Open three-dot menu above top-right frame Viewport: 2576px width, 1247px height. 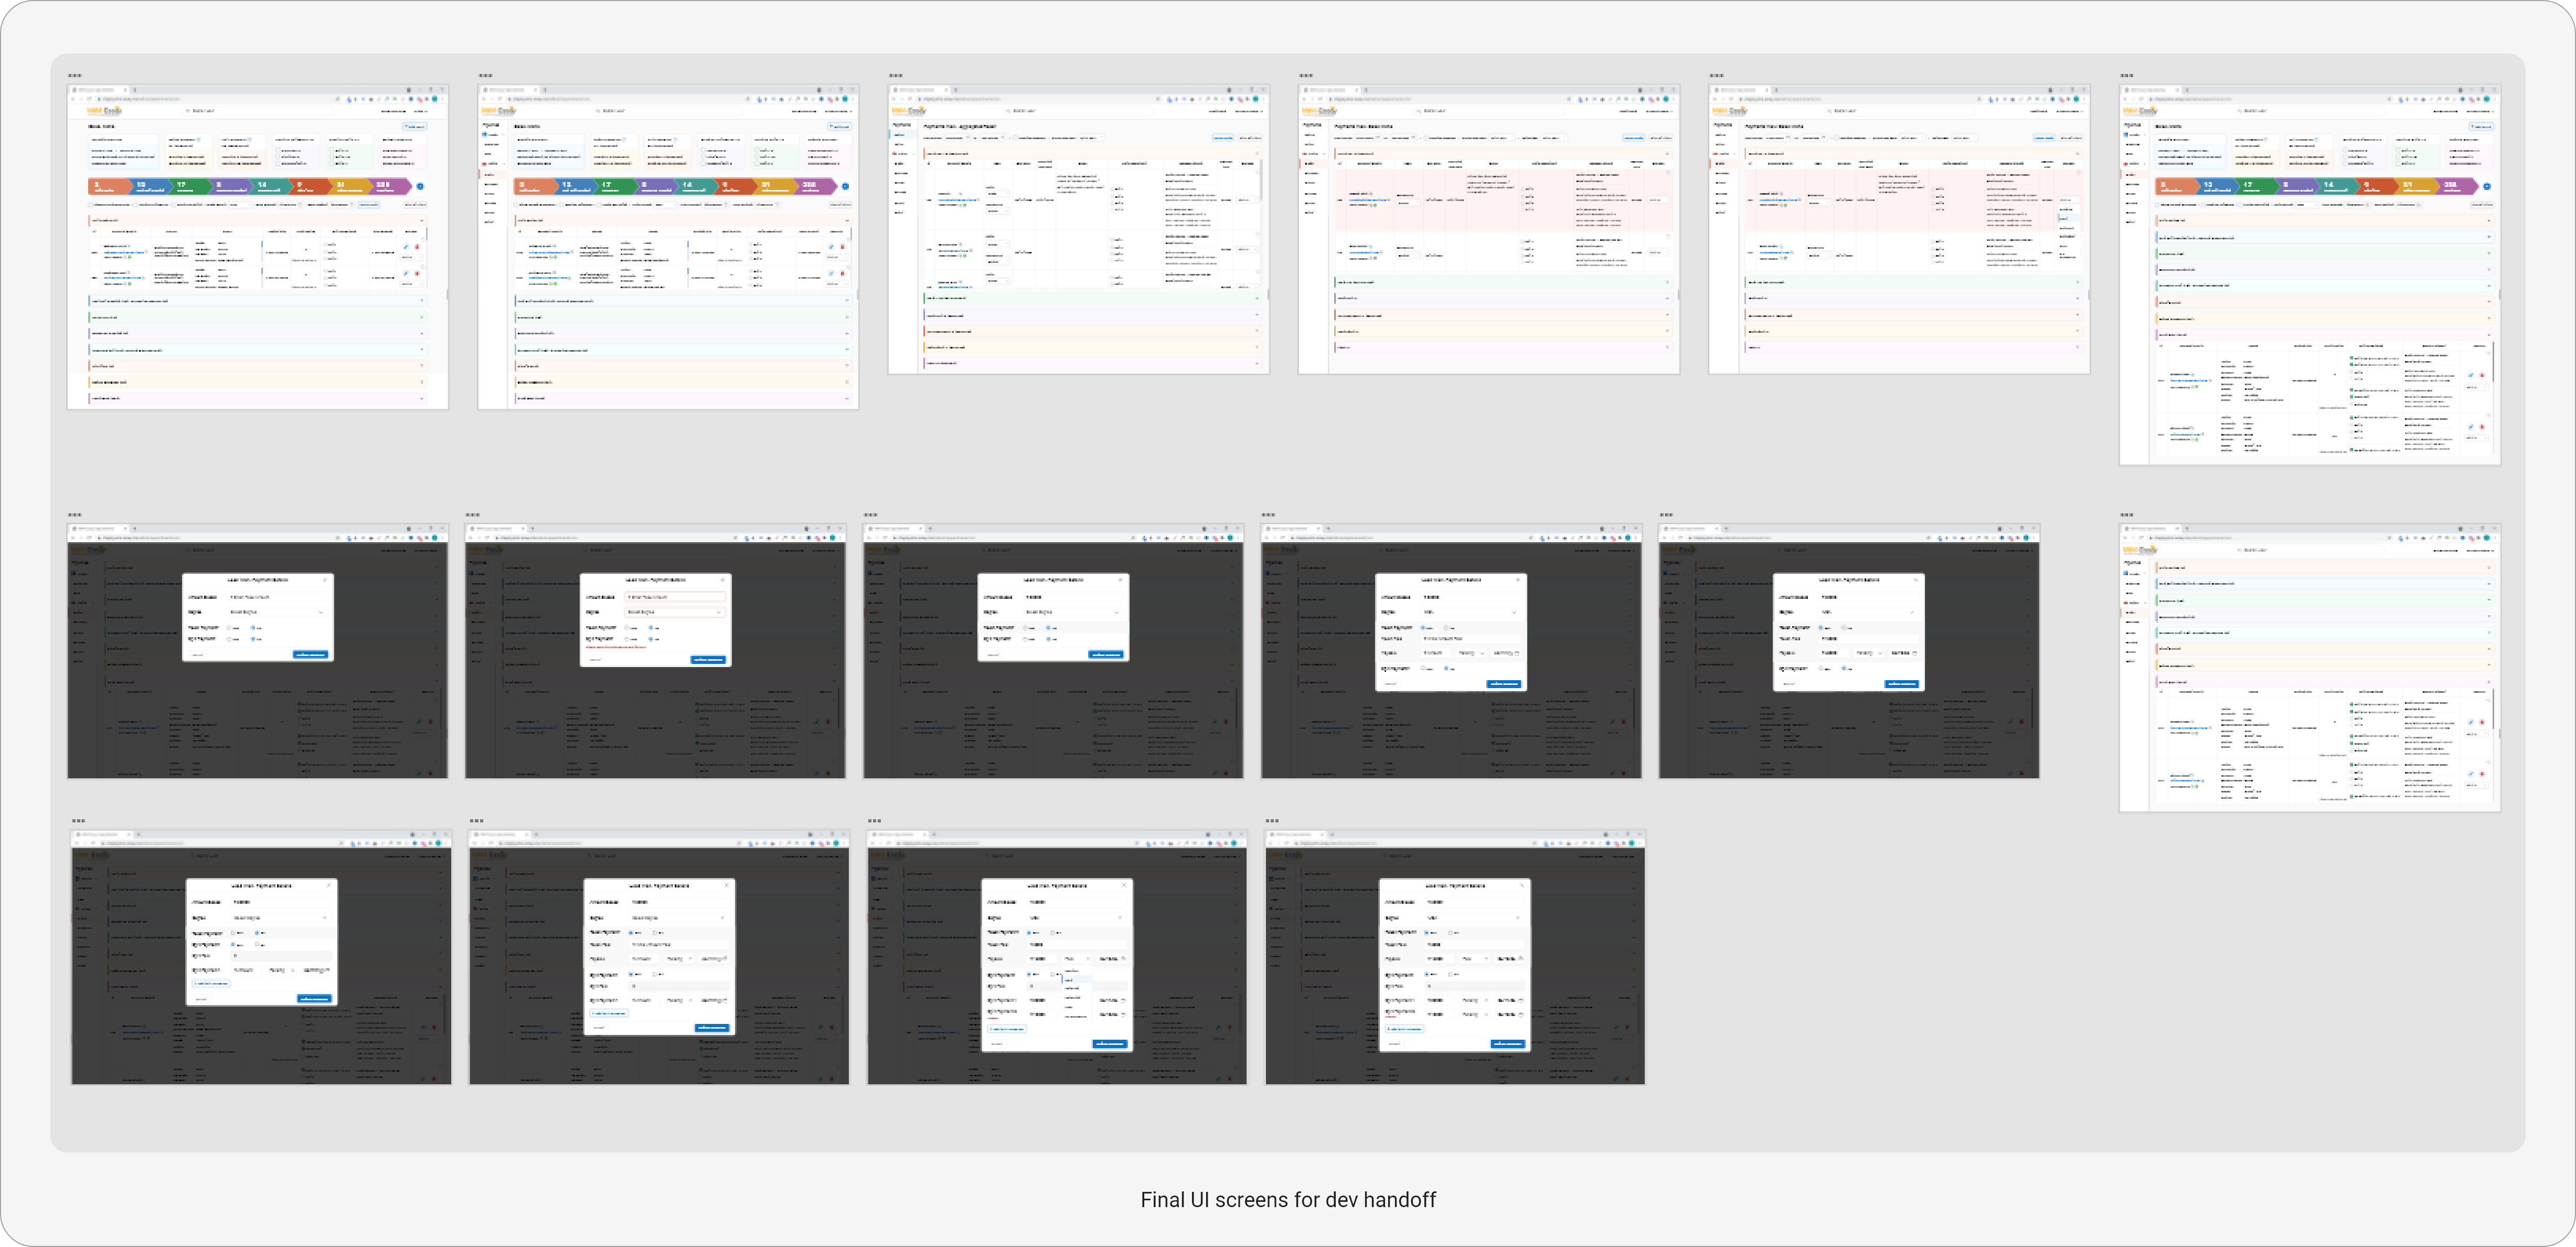2126,75
